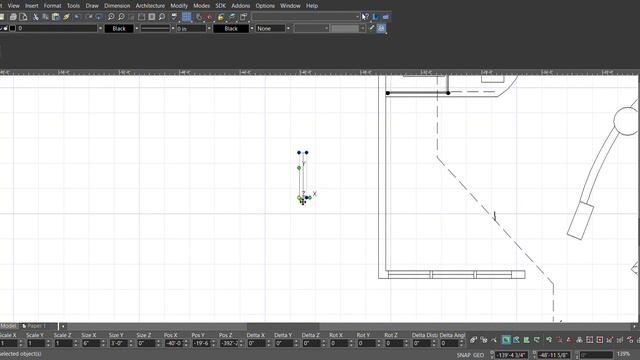
Task: Click the brush color Black swatch
Action: tap(231, 29)
